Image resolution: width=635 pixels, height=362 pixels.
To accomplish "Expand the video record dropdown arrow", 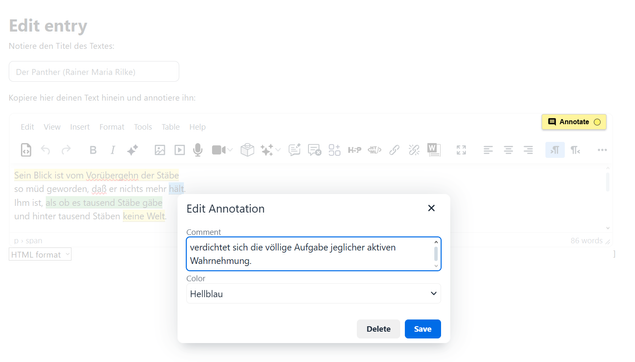I will [x=230, y=150].
